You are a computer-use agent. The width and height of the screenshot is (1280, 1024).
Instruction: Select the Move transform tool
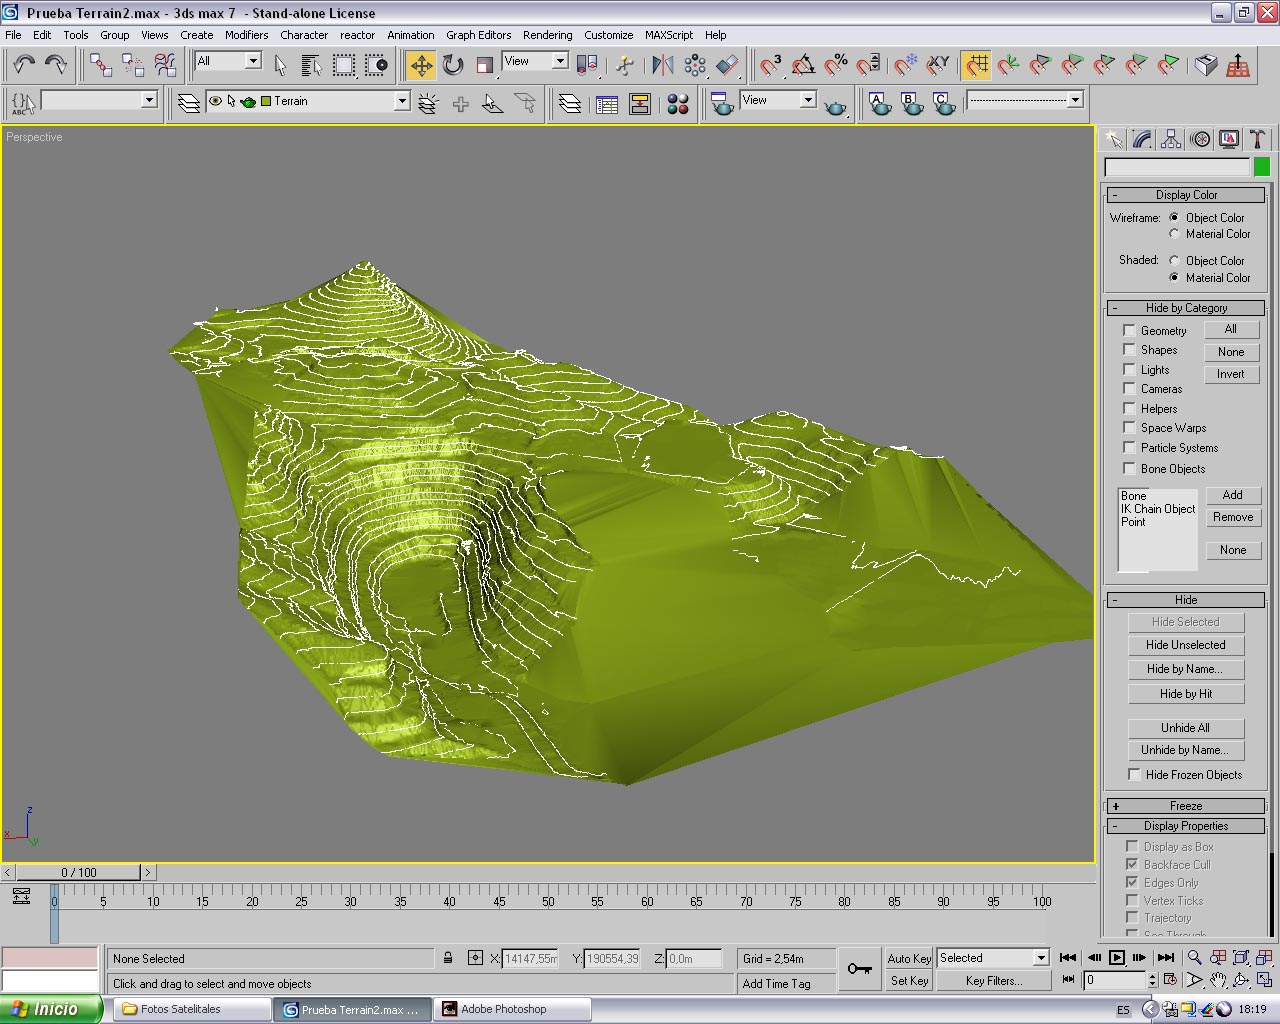(421, 66)
